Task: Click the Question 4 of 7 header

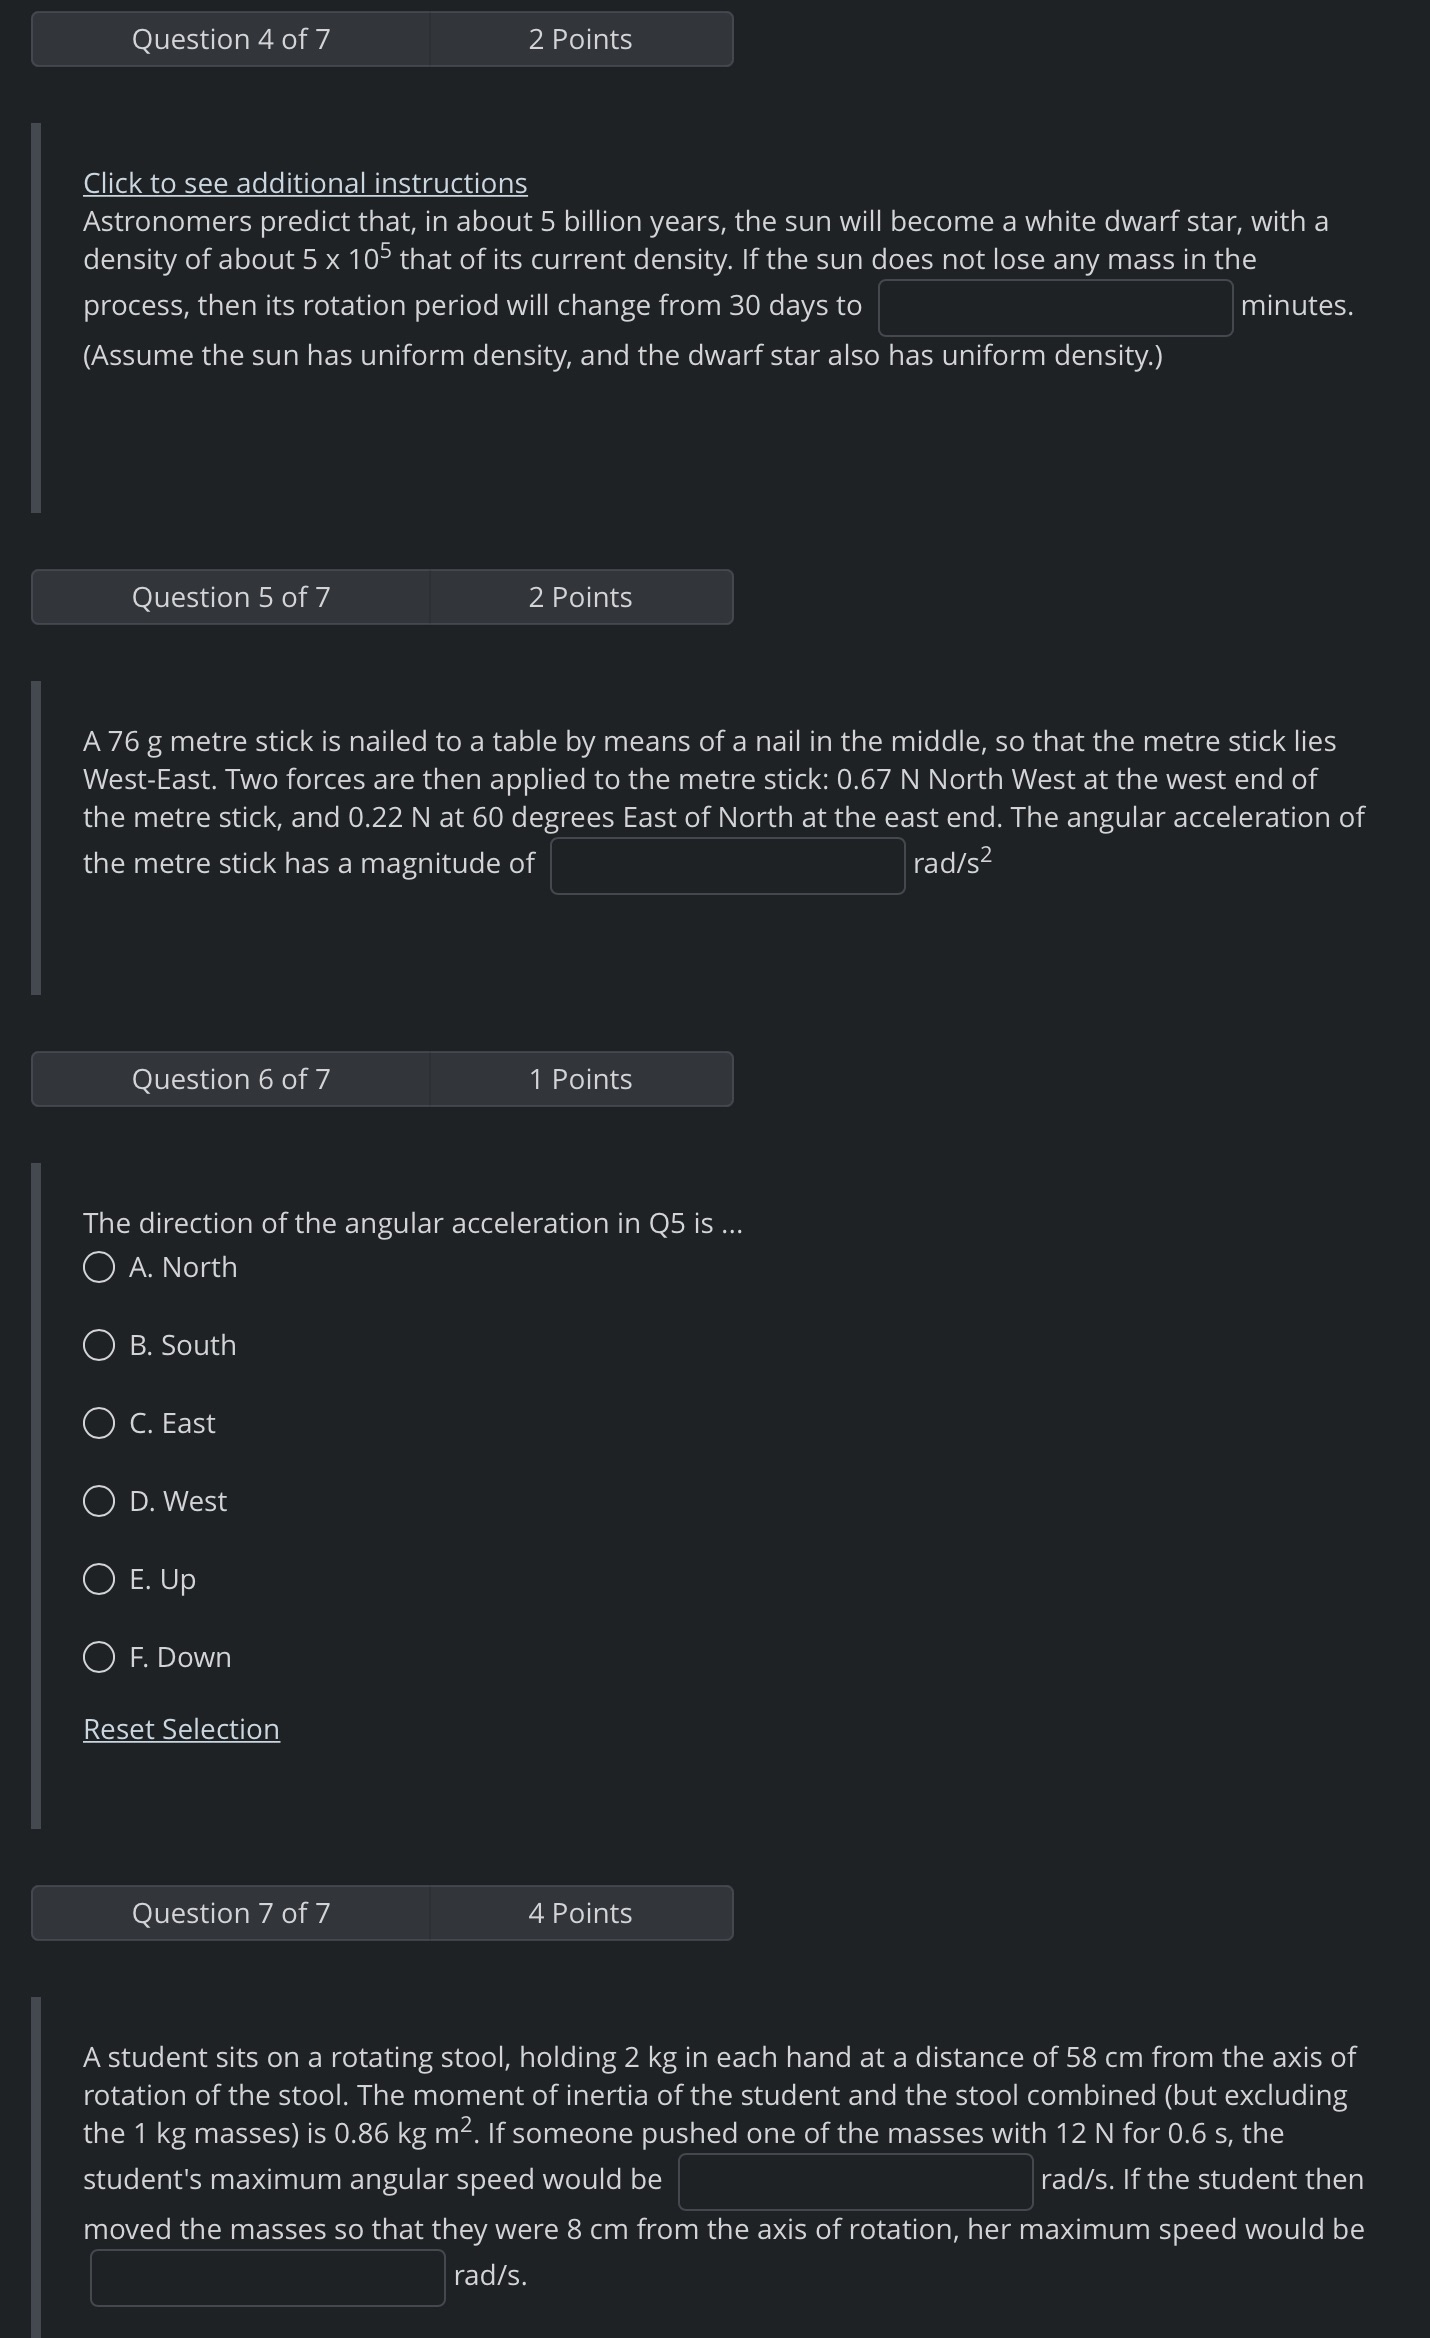Action: [231, 39]
